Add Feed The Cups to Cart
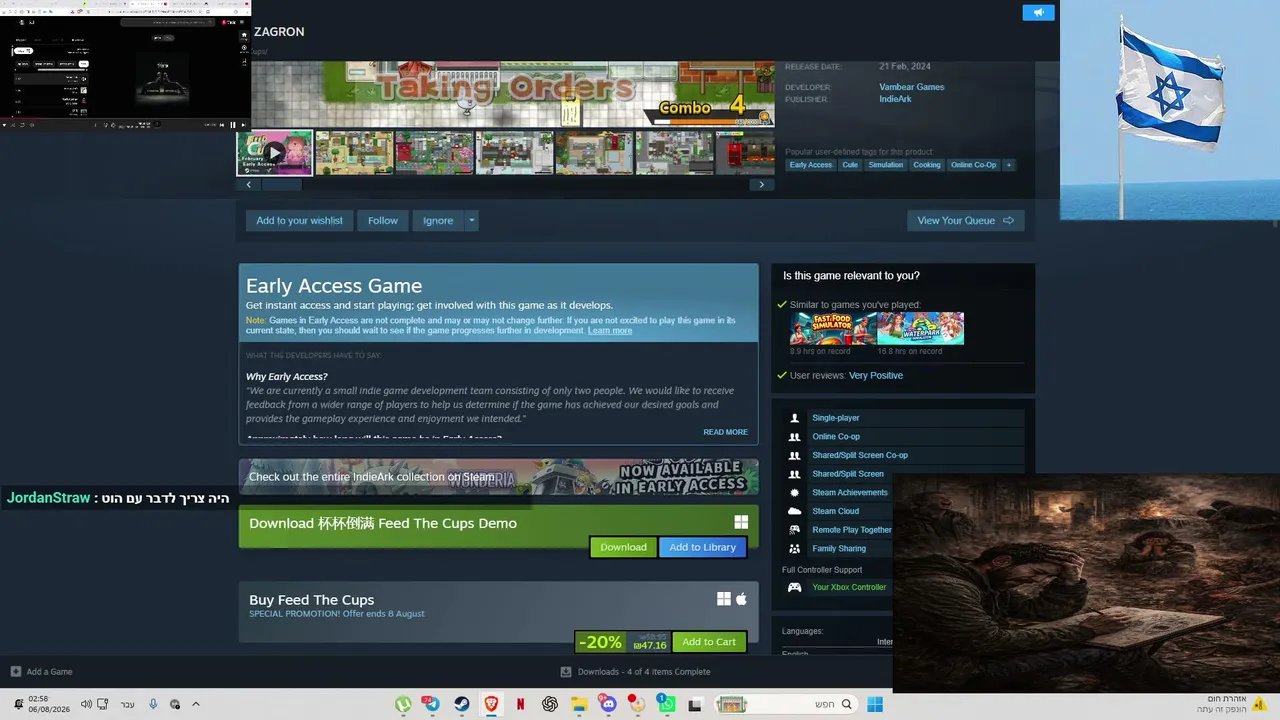 (709, 642)
